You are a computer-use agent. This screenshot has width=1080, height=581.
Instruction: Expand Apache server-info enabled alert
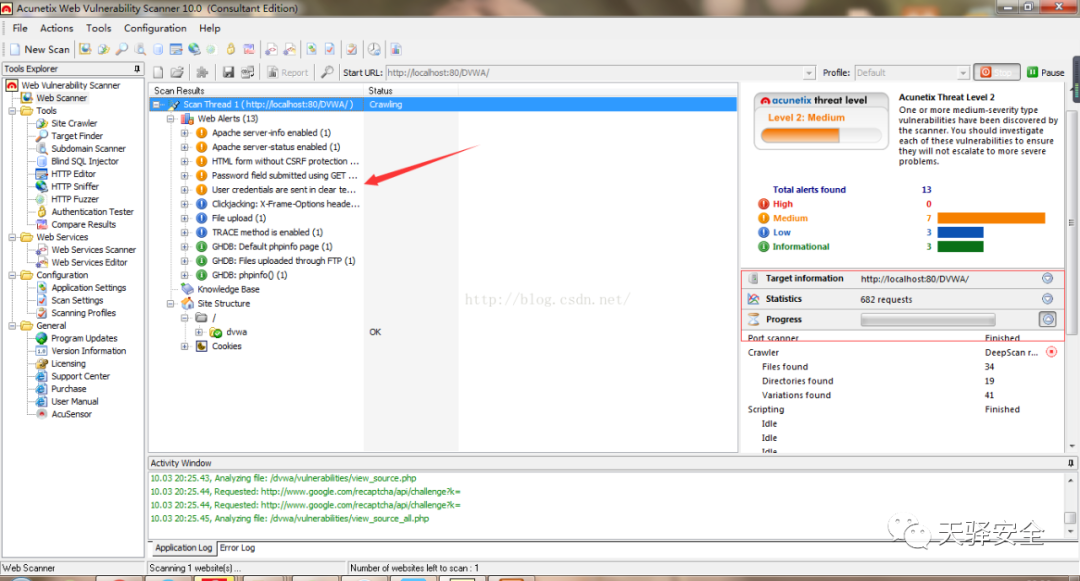[x=185, y=133]
